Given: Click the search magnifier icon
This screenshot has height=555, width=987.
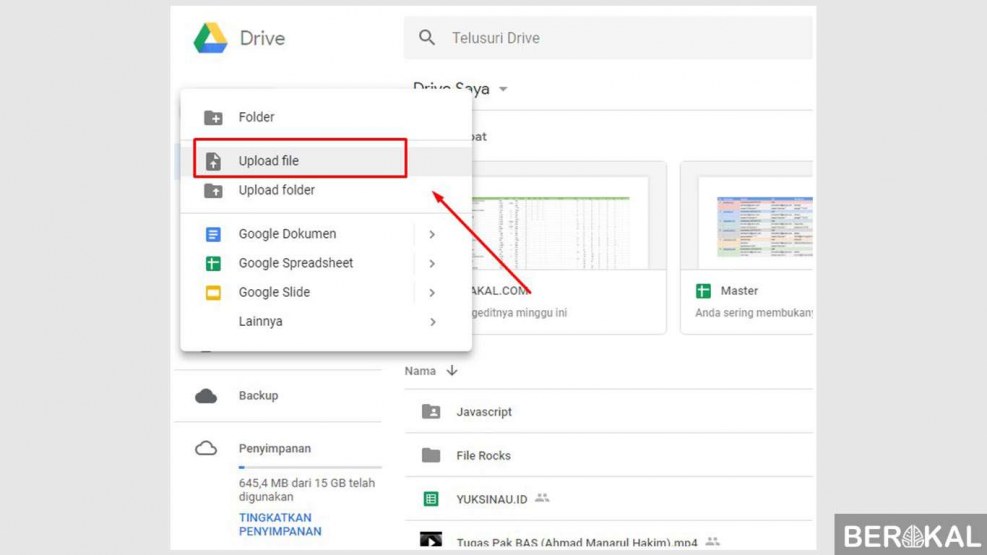Looking at the screenshot, I should pos(427,38).
